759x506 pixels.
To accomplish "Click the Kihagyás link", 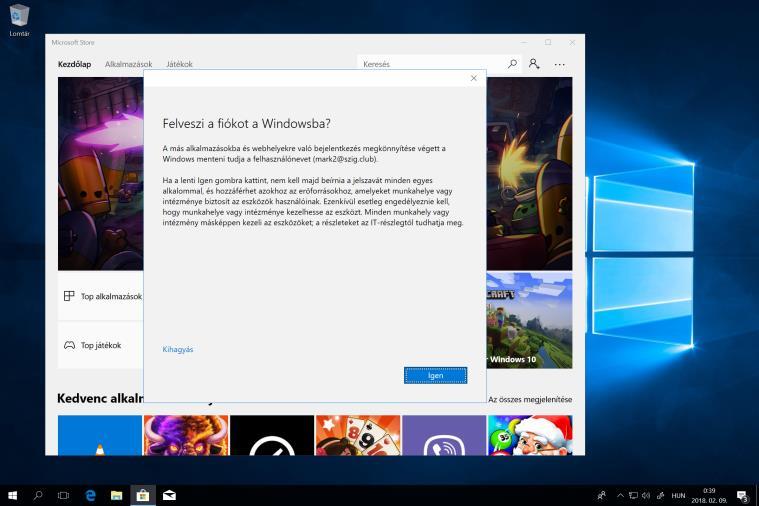I will [x=178, y=349].
